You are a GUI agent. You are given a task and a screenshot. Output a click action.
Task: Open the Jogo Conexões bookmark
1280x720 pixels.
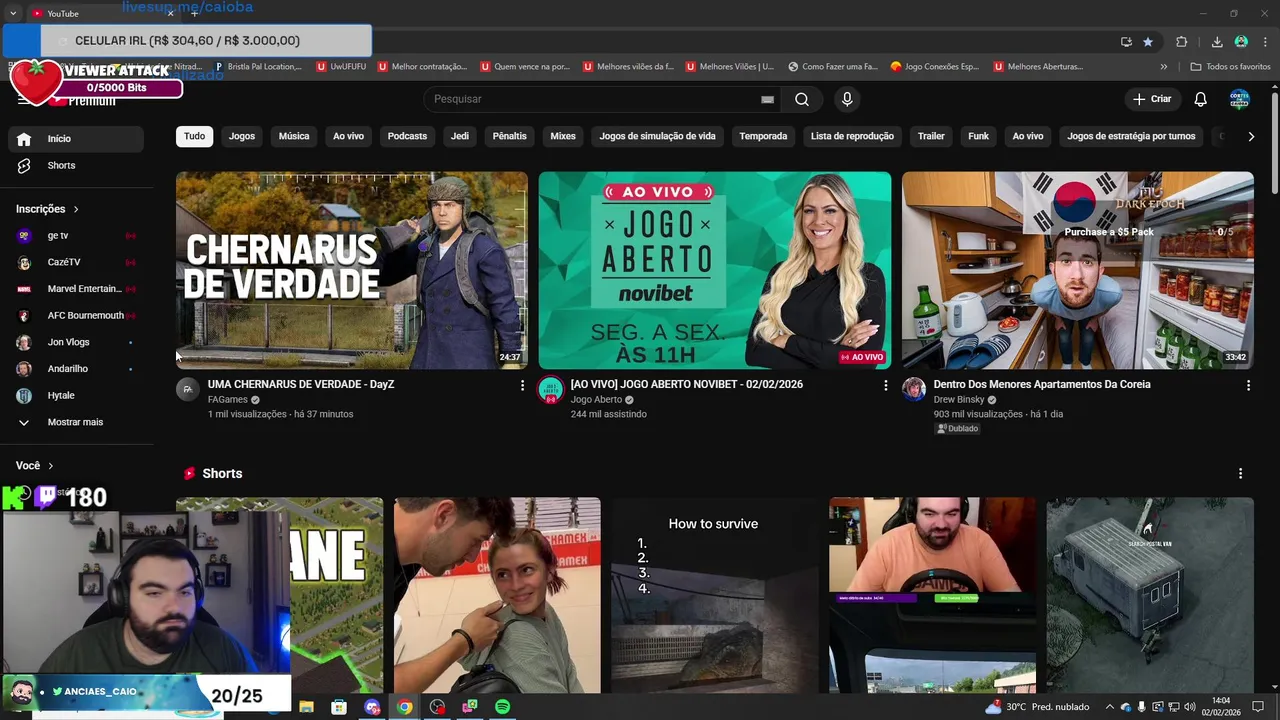coord(935,67)
